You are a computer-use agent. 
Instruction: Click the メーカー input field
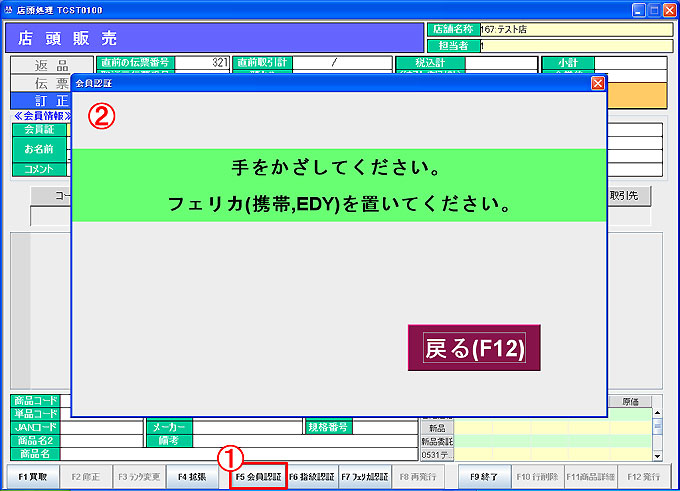pos(247,427)
